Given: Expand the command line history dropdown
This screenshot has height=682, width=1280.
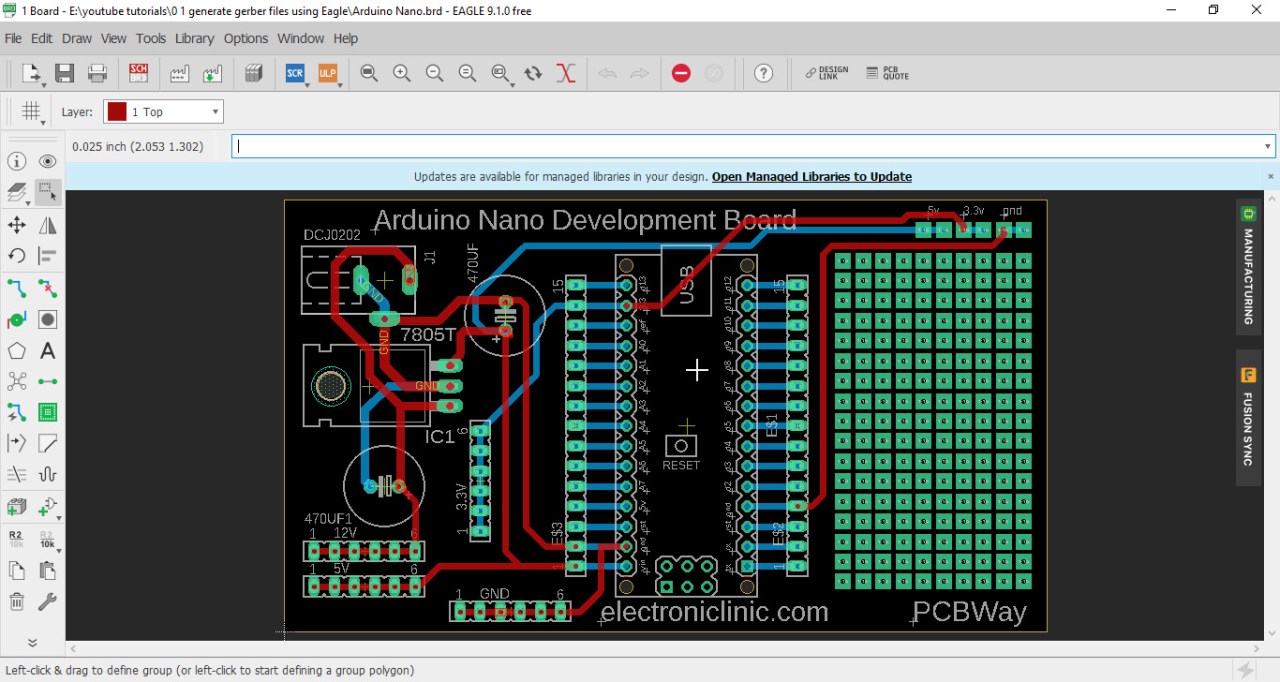Looking at the screenshot, I should (1267, 146).
